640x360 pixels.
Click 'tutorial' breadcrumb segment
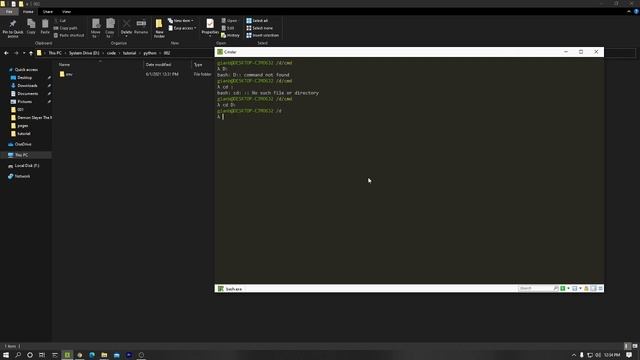click(129, 53)
